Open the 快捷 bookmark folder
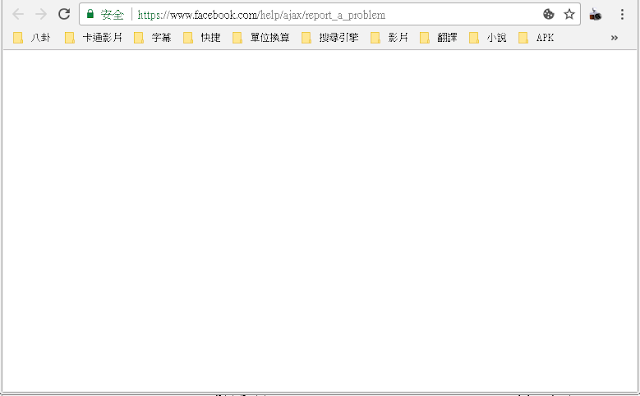This screenshot has height=396, width=640. click(x=202, y=38)
